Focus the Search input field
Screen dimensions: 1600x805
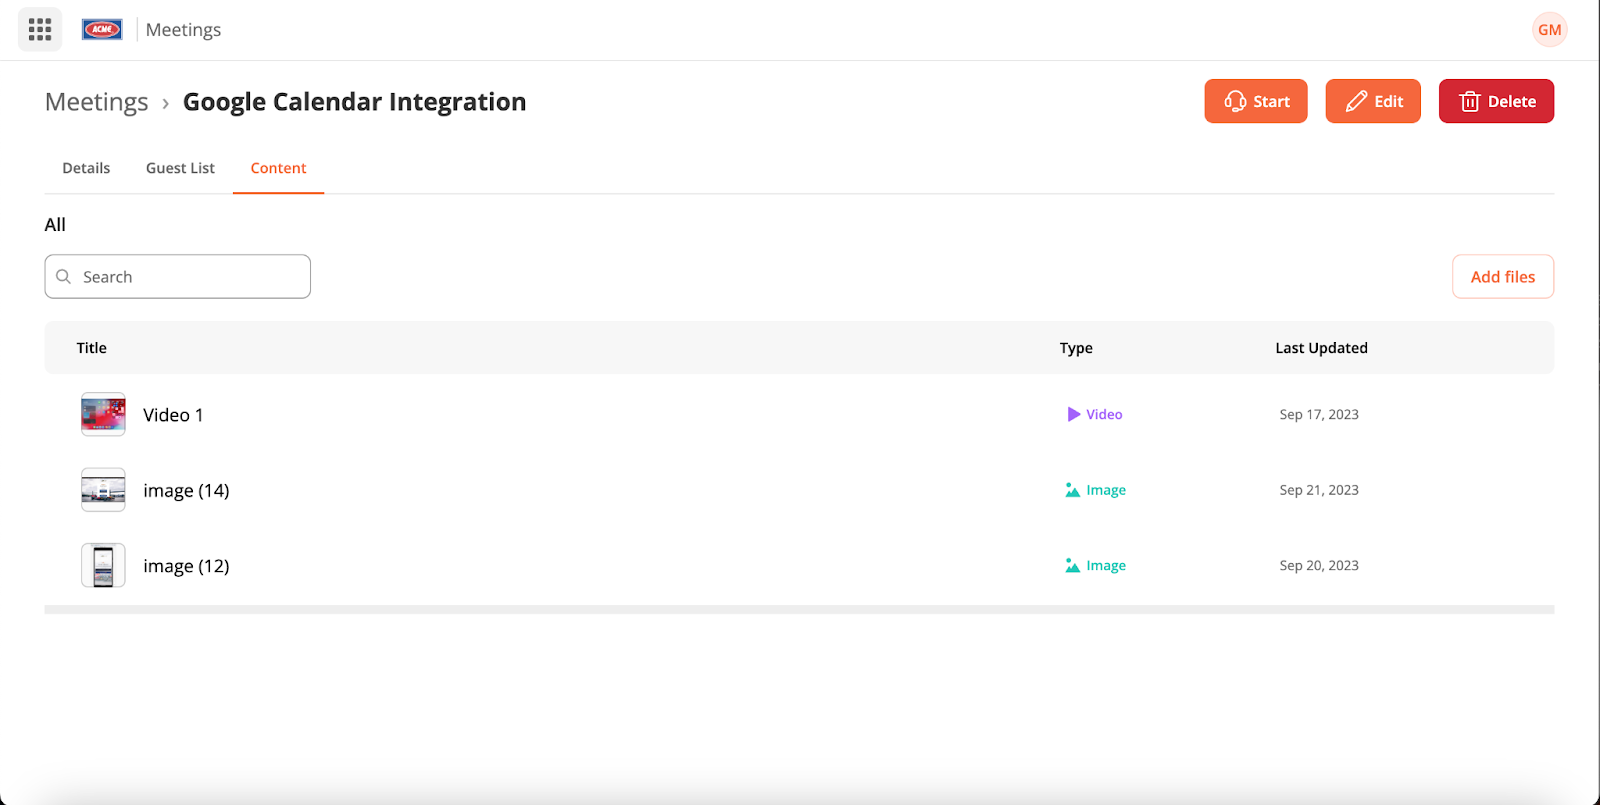[x=178, y=276]
